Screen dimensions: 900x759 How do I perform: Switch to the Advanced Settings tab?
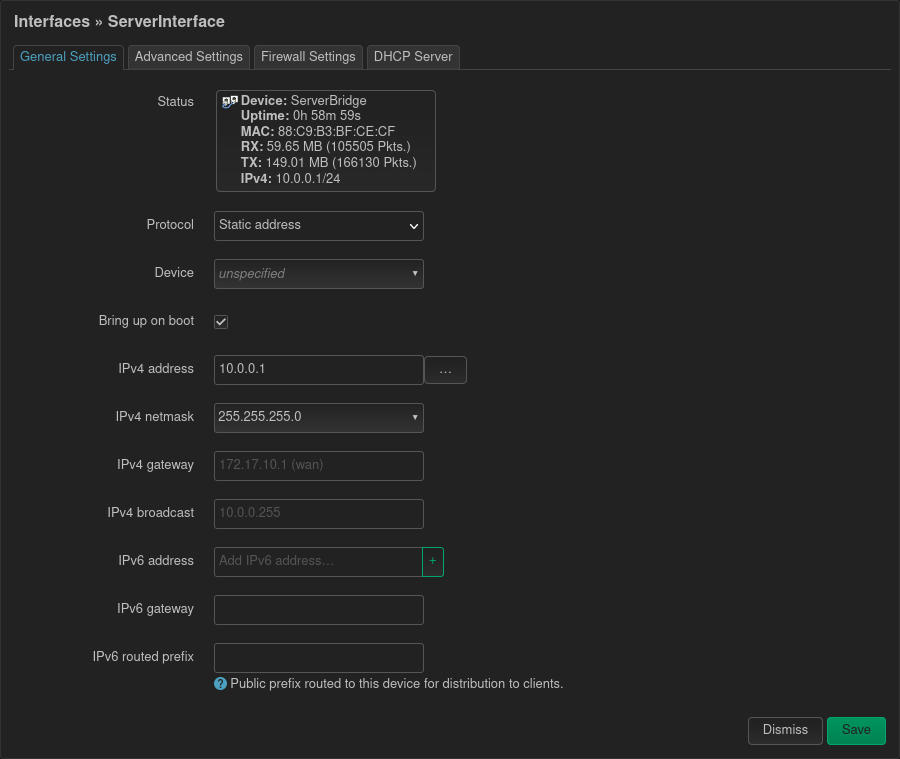pyautogui.click(x=188, y=57)
